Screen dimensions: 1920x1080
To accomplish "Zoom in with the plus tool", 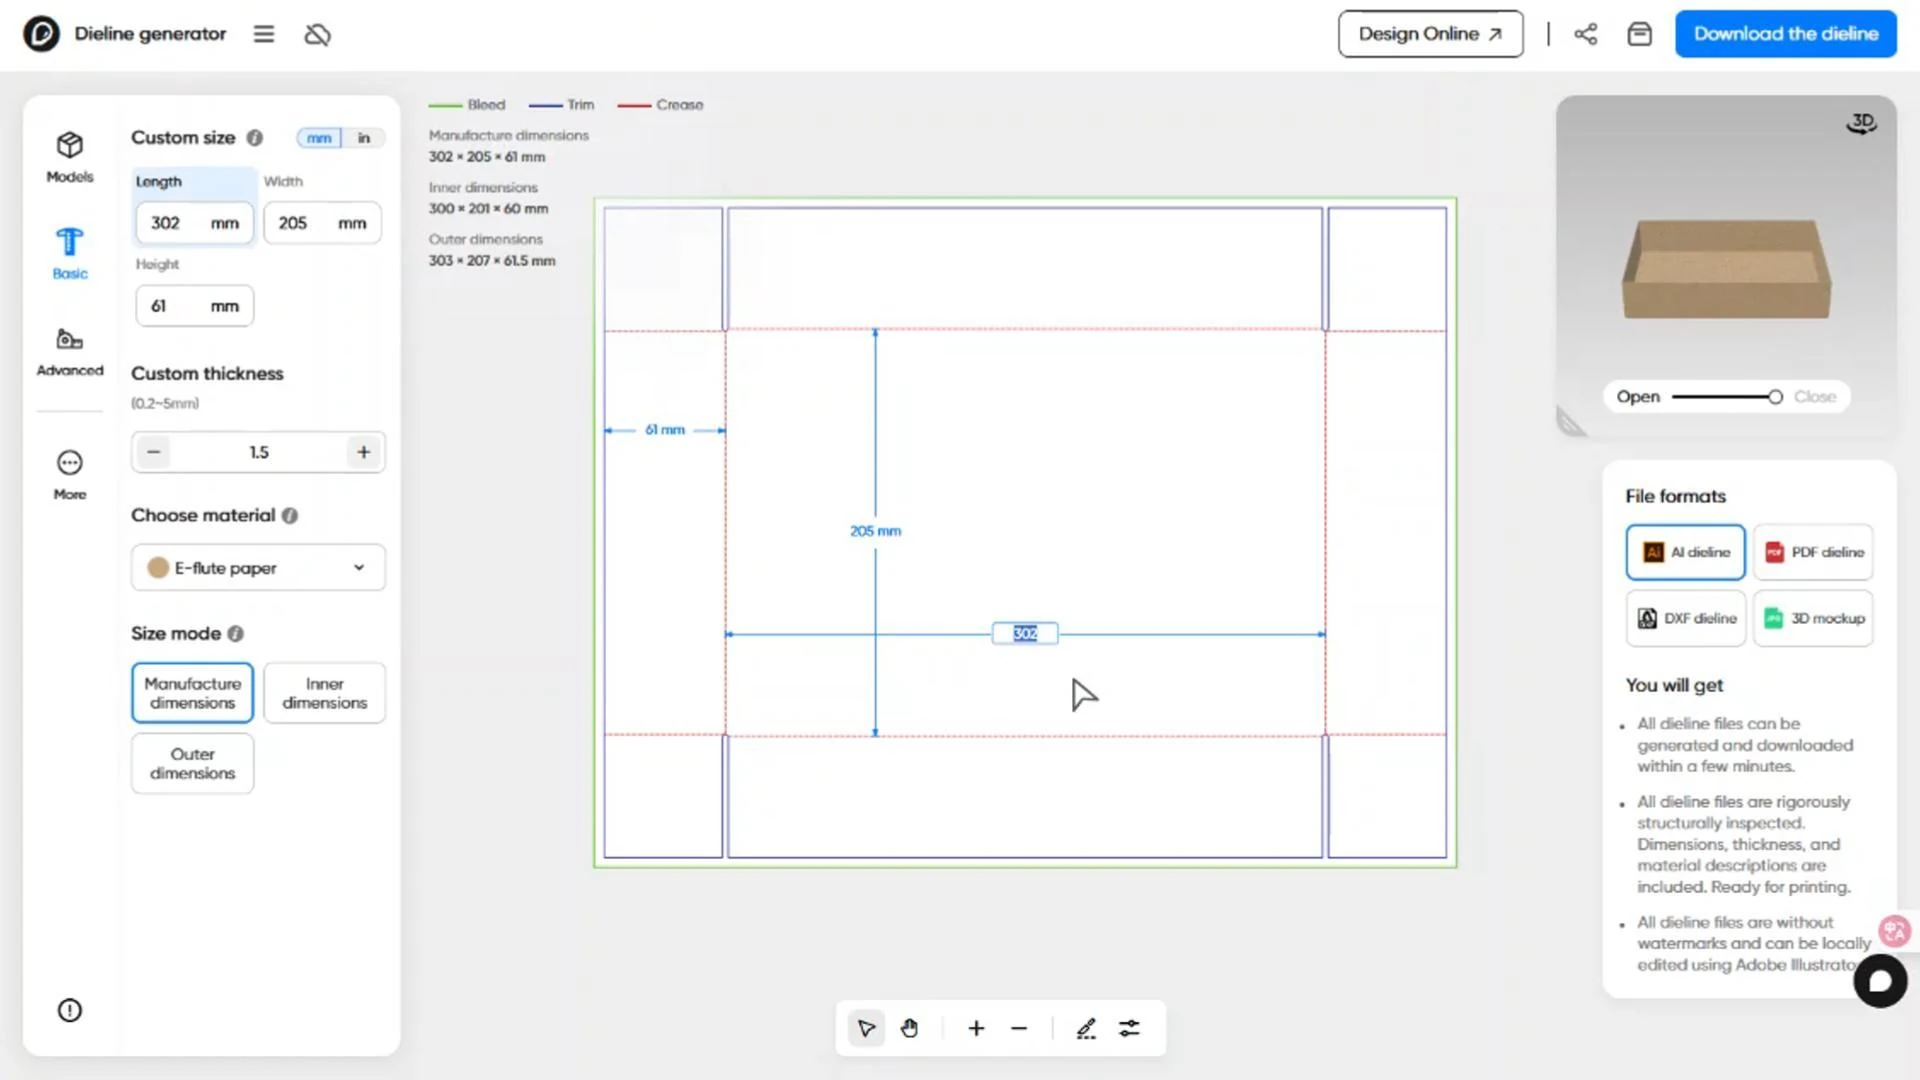I will coord(976,1028).
